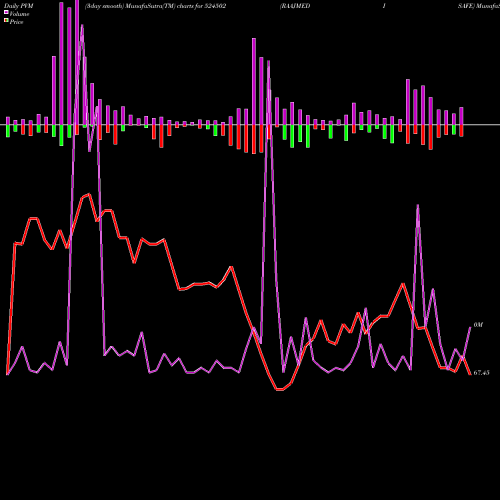Screen dimensions: 500x500
Task: Click the '(RAAJMED' symbol text
Action: coord(295,6)
